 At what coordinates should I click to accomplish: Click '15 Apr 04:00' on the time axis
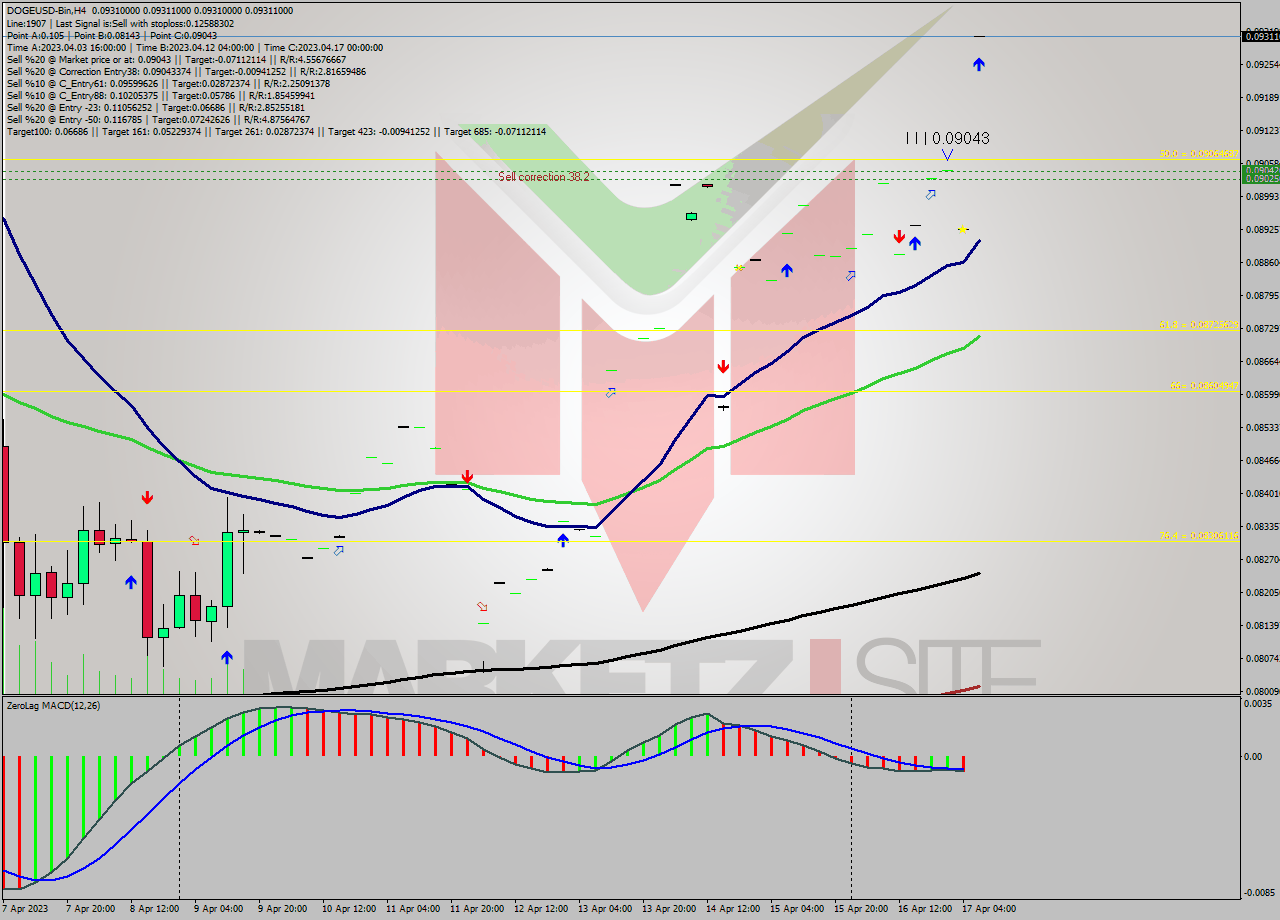(796, 909)
